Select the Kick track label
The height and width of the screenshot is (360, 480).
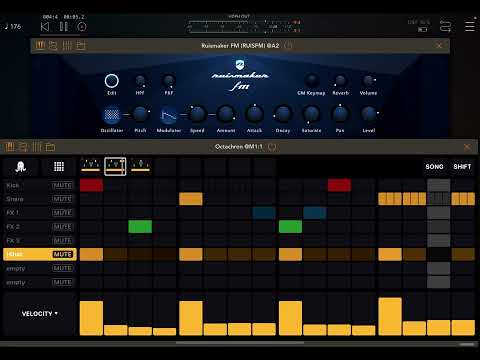(13, 185)
